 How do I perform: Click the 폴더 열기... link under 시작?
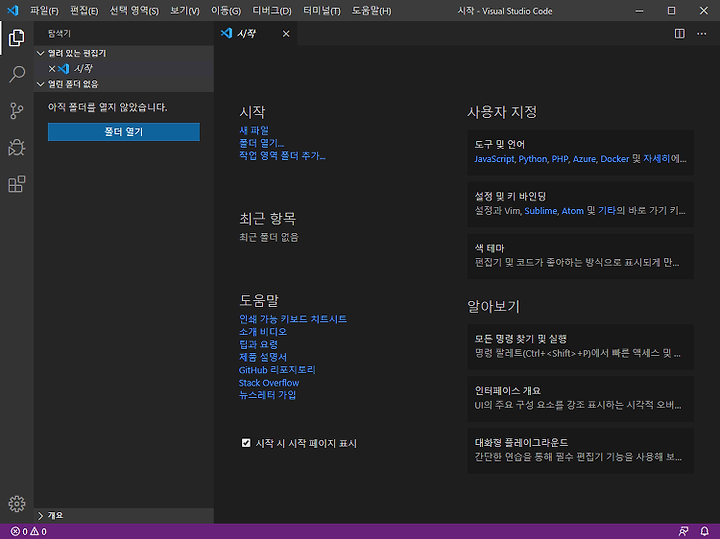coord(262,143)
